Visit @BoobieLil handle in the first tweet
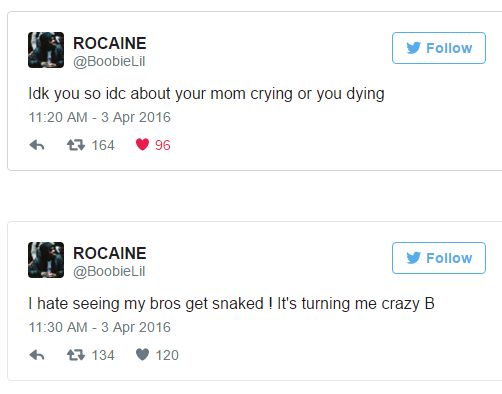 point(109,62)
